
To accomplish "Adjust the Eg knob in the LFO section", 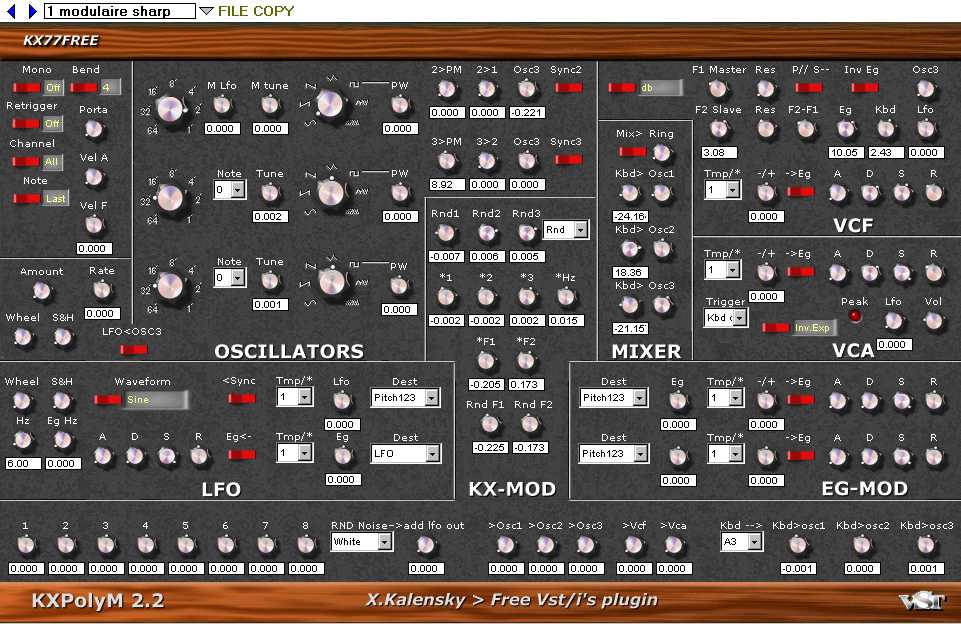I will click(342, 455).
